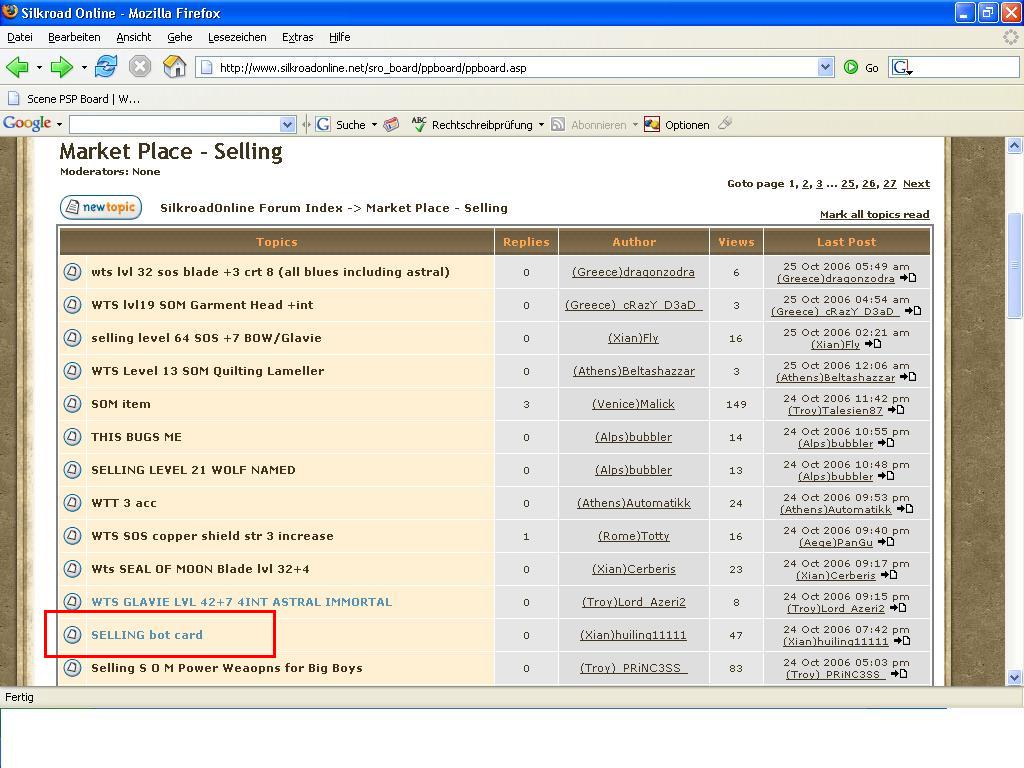The height and width of the screenshot is (768, 1024).
Task: Click latest post icon in SOM item row
Action: (896, 410)
